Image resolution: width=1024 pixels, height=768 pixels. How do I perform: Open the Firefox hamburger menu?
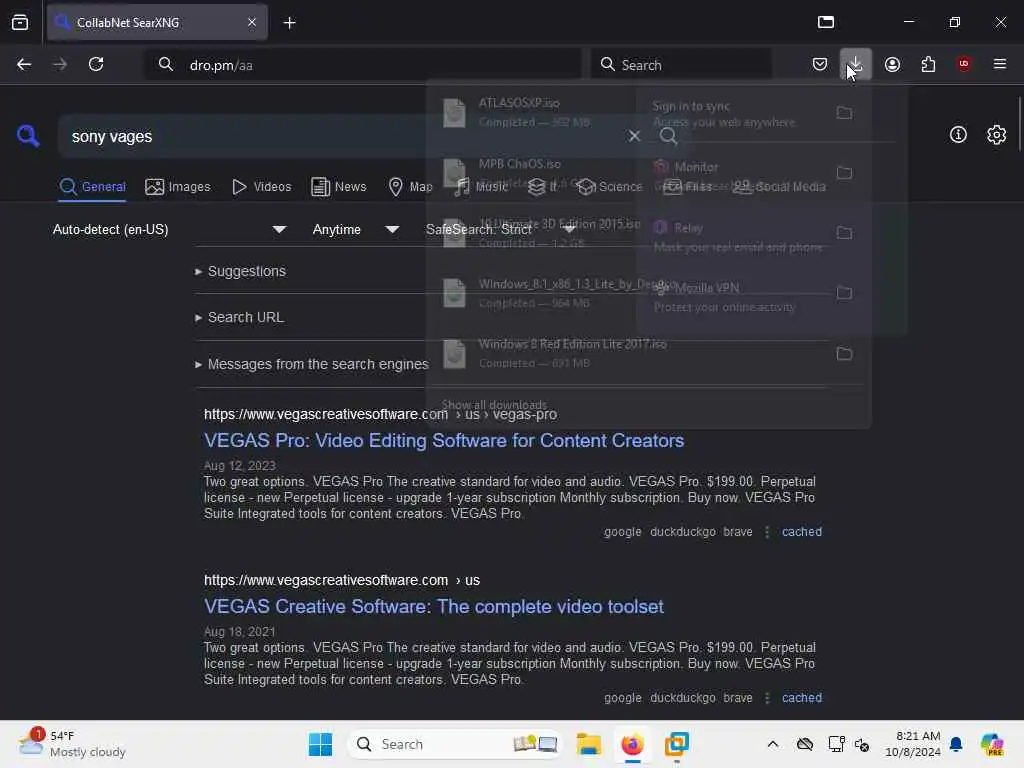point(1000,64)
